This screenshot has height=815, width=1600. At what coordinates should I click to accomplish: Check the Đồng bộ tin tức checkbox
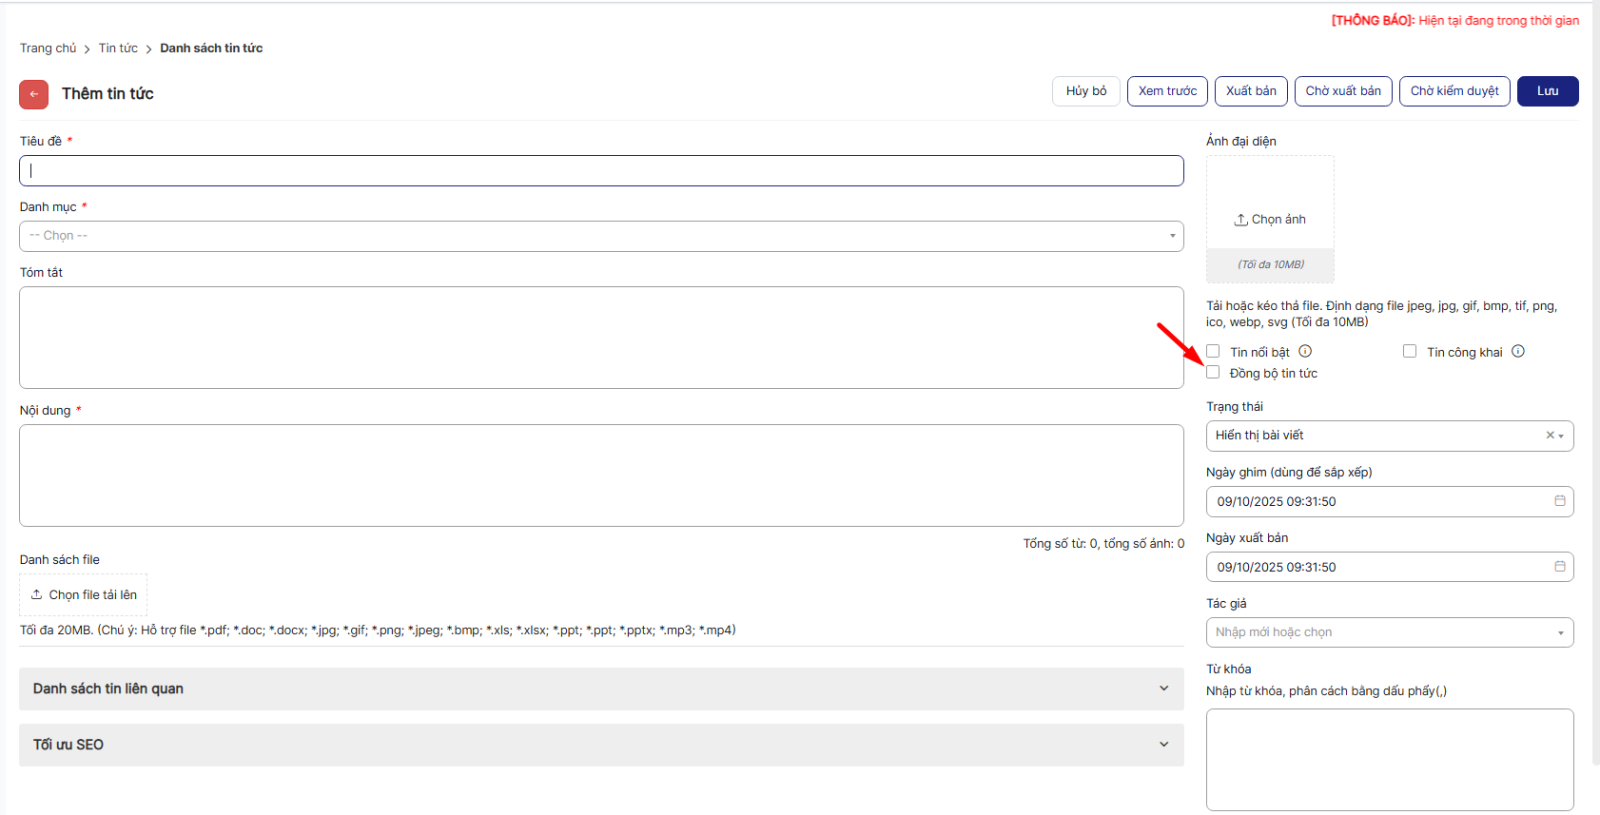(1213, 373)
